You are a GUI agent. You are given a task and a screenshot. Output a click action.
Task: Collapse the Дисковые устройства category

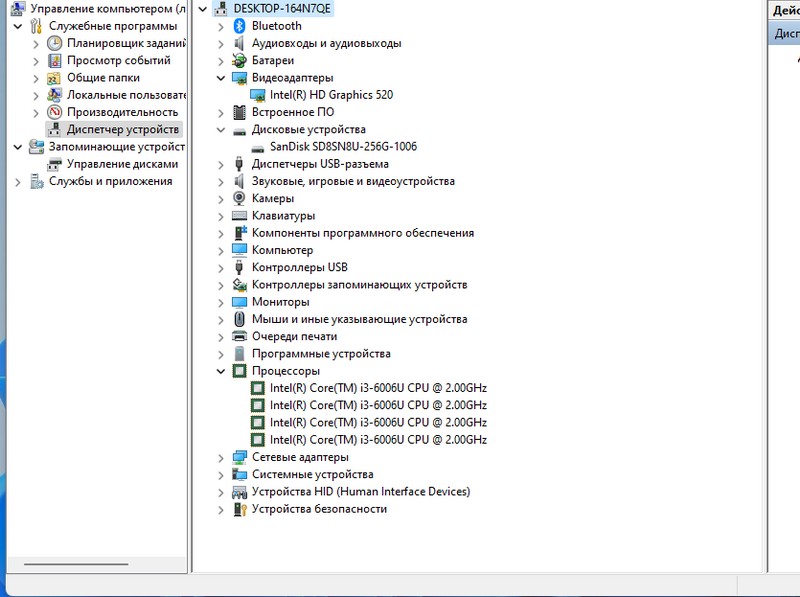(x=221, y=130)
